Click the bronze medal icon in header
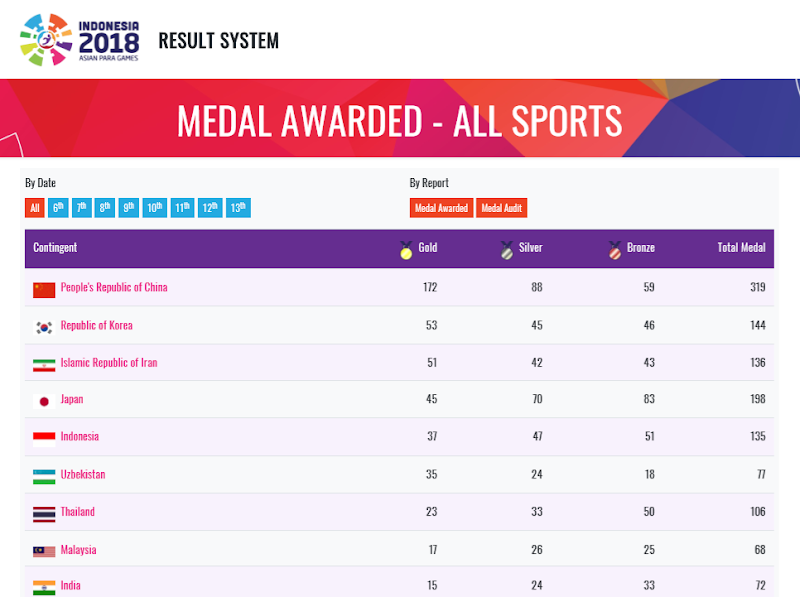The height and width of the screenshot is (597, 800). [615, 250]
